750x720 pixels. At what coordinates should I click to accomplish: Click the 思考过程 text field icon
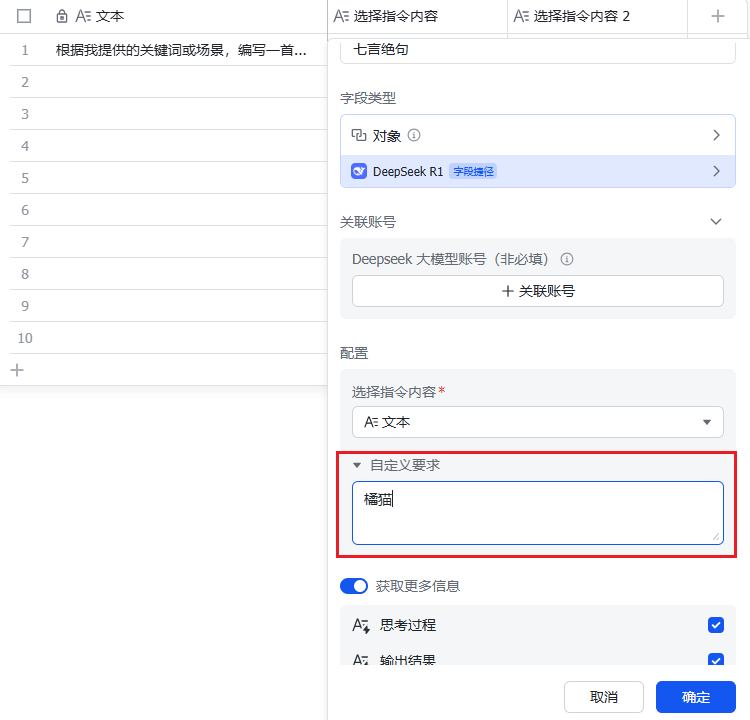click(x=361, y=625)
